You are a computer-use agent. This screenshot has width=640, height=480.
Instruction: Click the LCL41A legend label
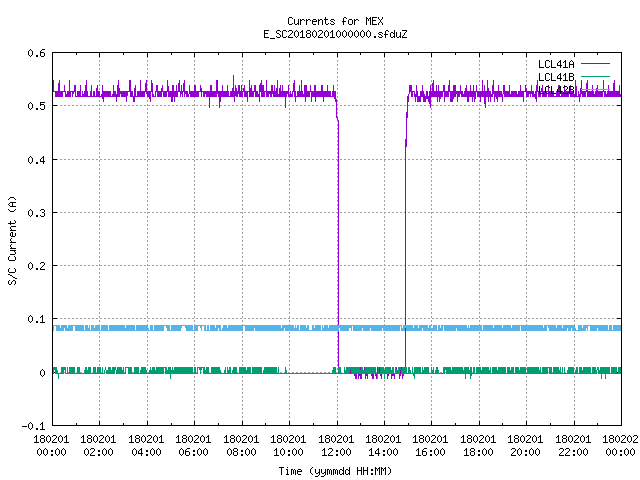556,64
